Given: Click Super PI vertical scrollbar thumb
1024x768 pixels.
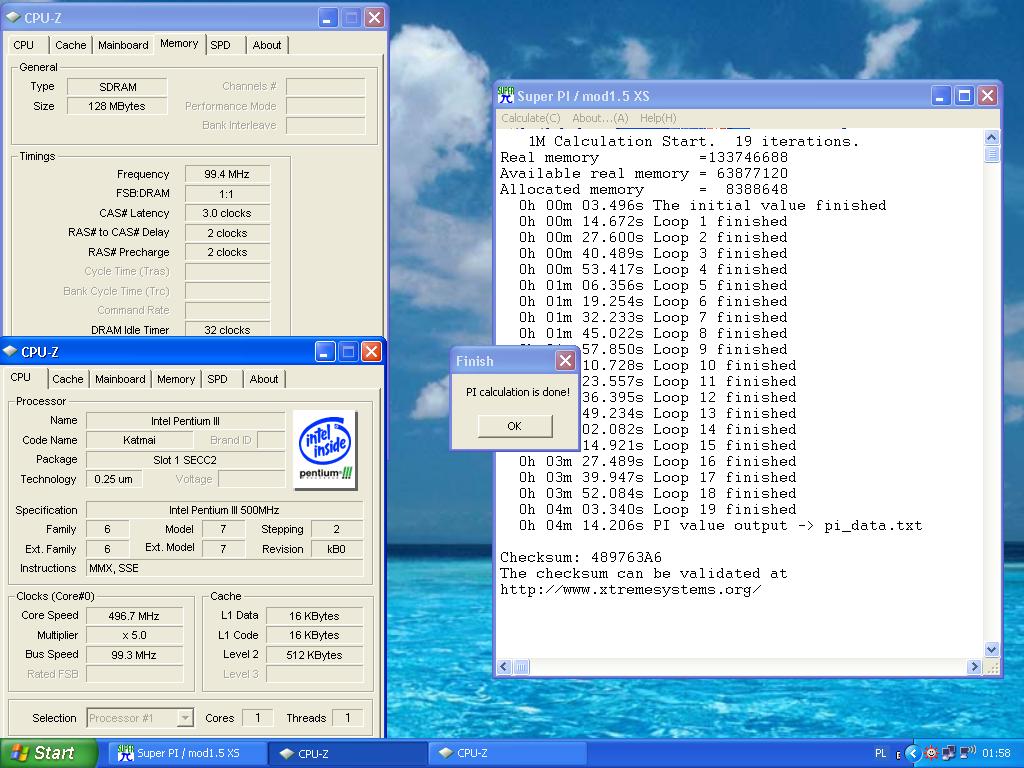Looking at the screenshot, I should [991, 154].
